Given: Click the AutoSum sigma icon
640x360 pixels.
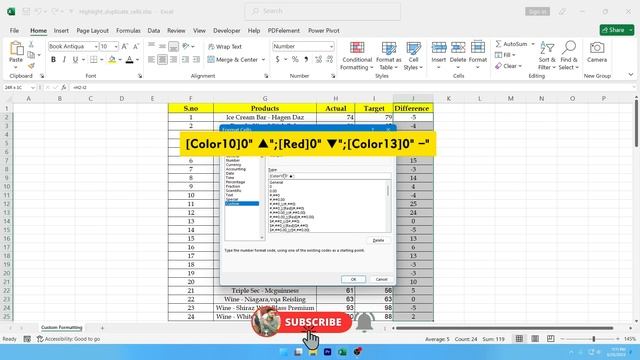Looking at the screenshot, I should (x=498, y=44).
